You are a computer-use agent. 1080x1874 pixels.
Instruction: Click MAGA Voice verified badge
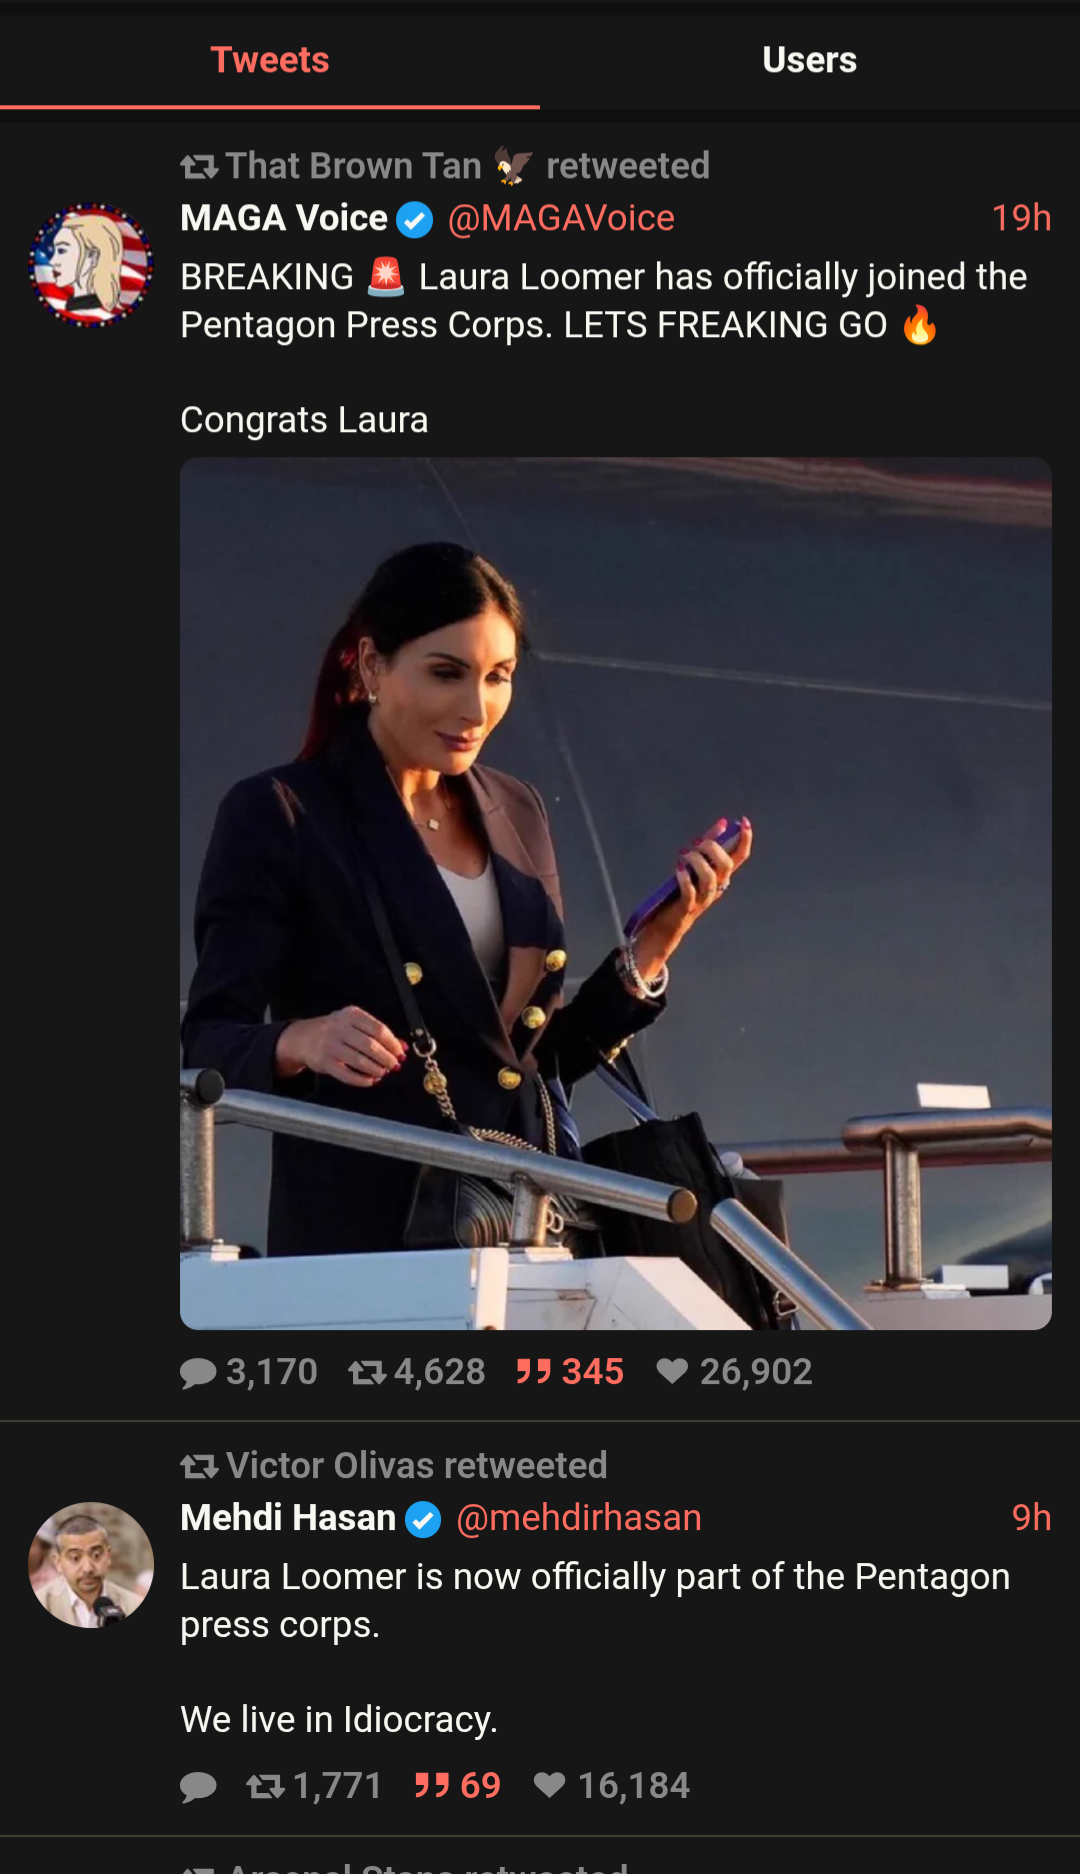(x=414, y=219)
